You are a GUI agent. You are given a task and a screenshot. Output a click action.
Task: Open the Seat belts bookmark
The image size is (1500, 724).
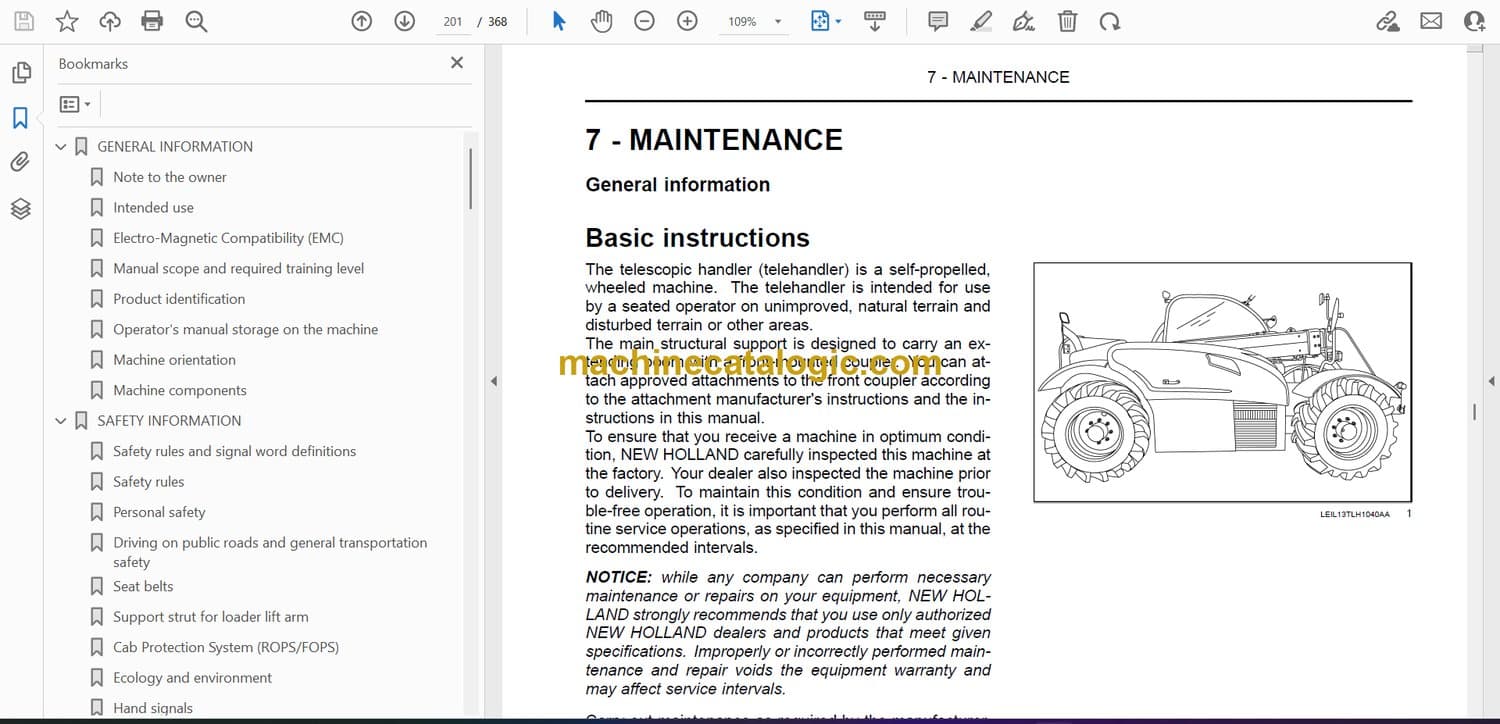click(x=143, y=586)
